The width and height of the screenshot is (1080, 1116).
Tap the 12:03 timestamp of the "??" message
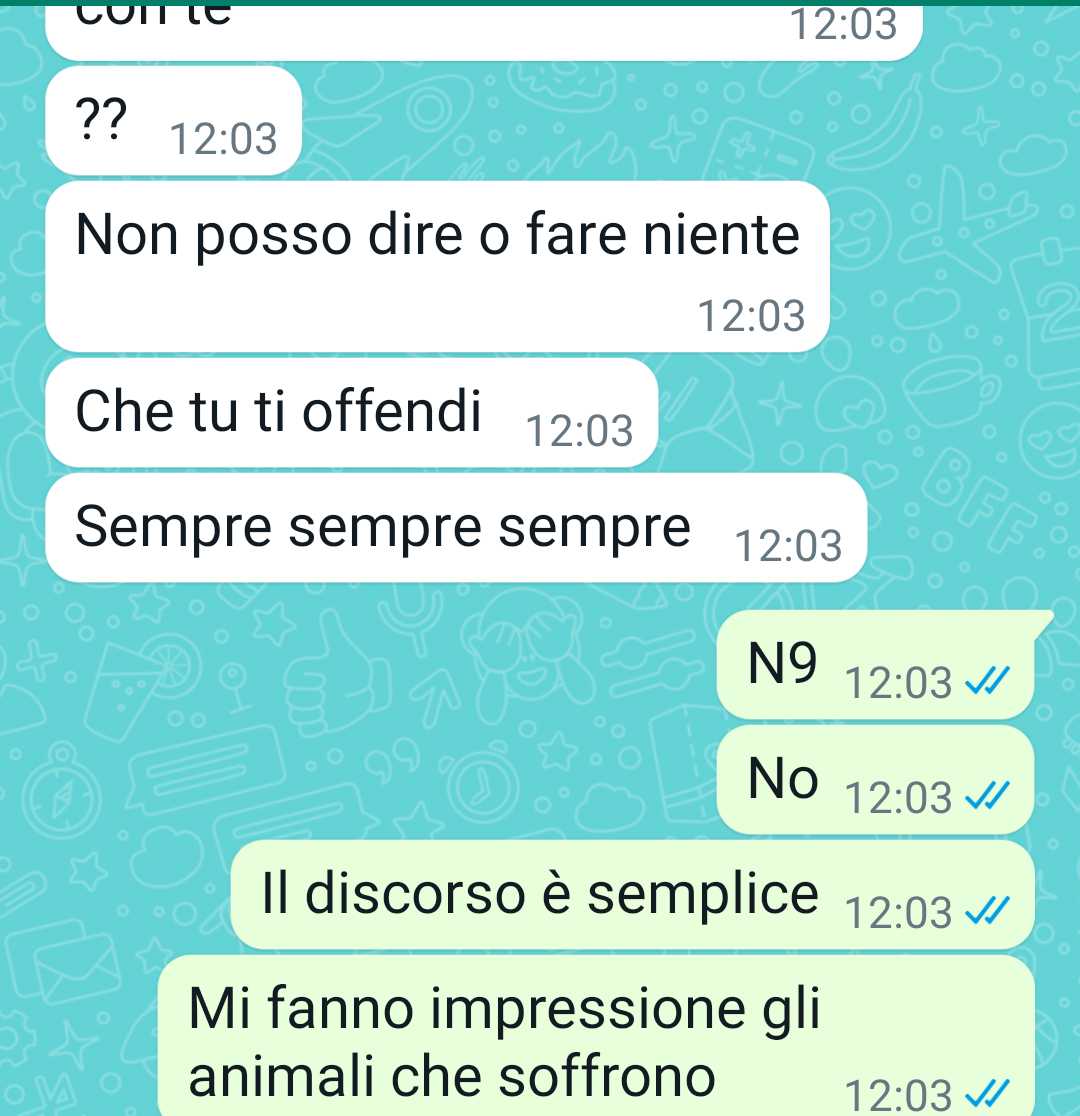point(224,139)
